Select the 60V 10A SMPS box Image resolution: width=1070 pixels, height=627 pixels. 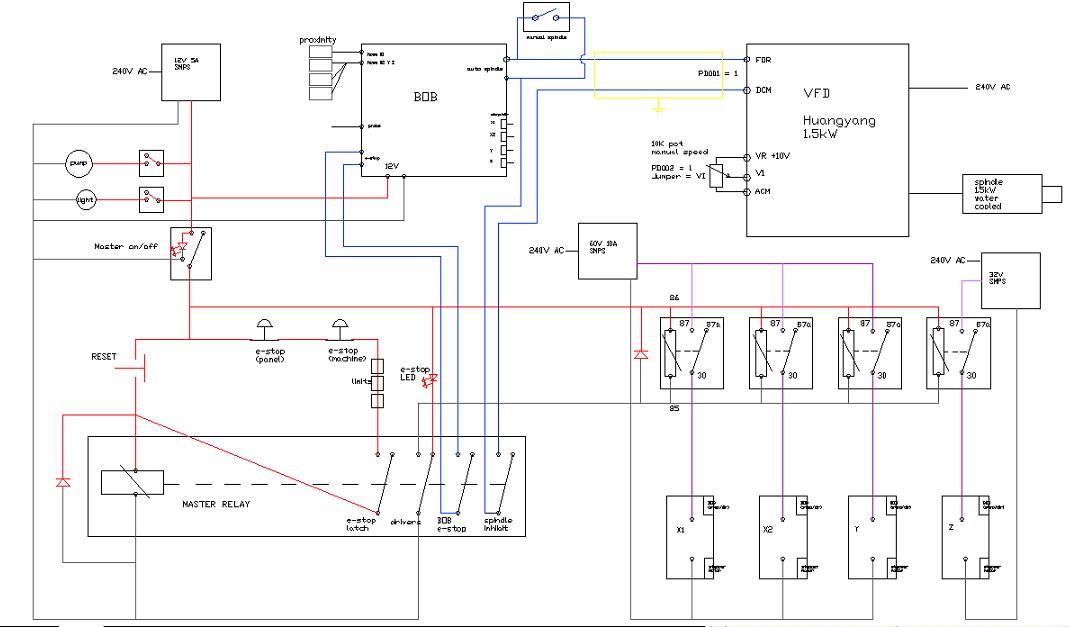point(607,251)
